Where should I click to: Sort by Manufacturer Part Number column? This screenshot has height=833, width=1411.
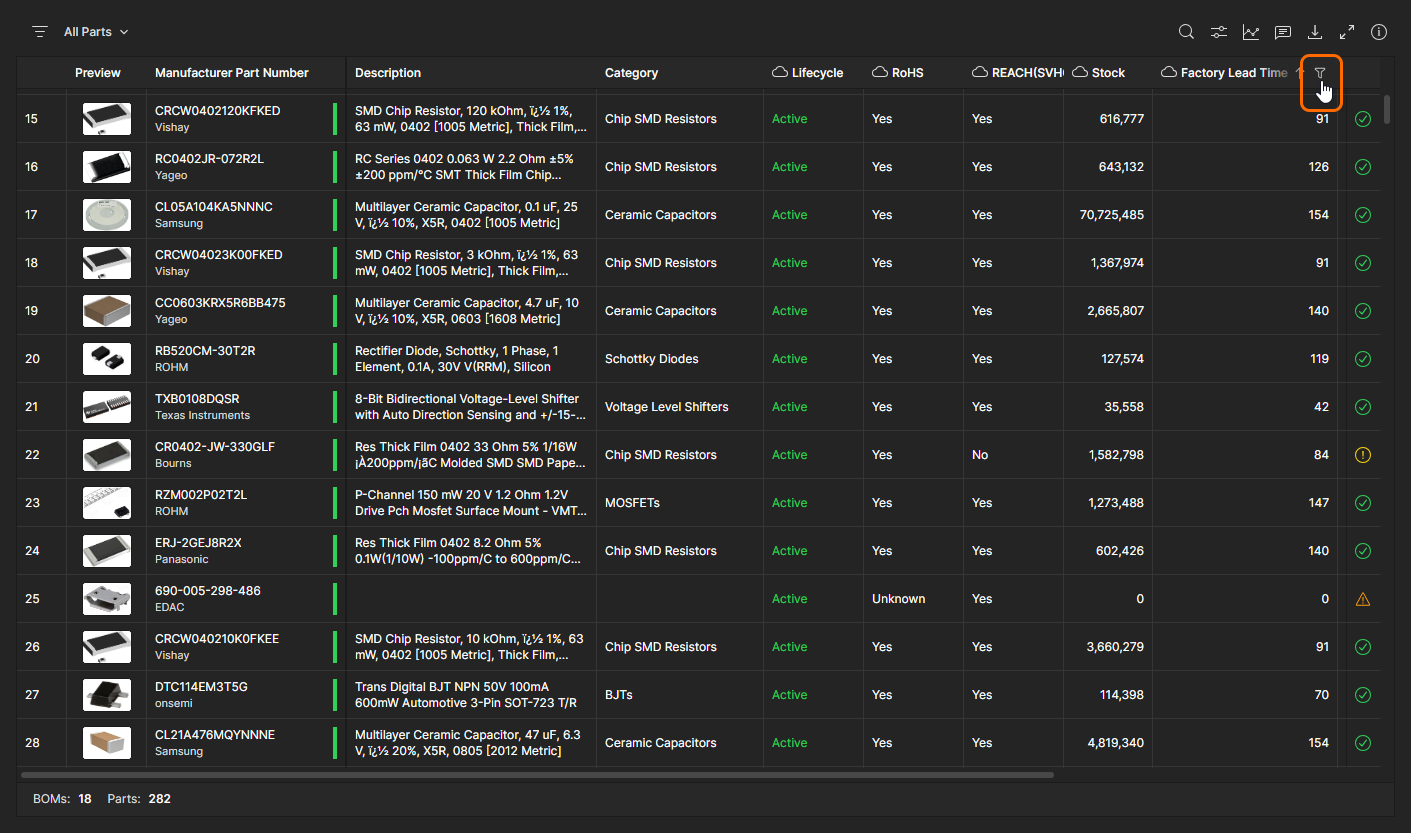(x=232, y=73)
